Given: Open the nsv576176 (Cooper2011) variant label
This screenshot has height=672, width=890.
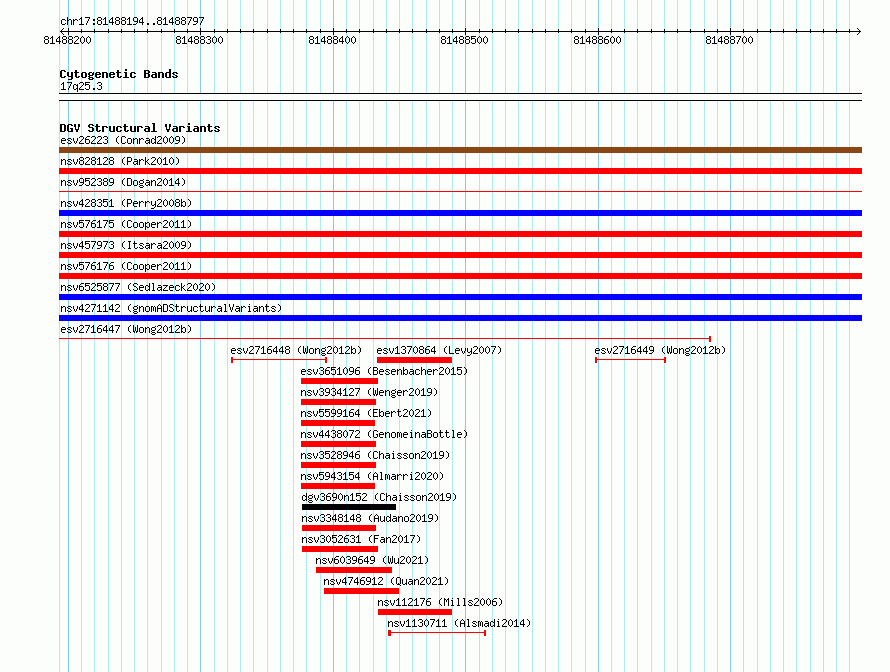Looking at the screenshot, I should pos(126,266).
